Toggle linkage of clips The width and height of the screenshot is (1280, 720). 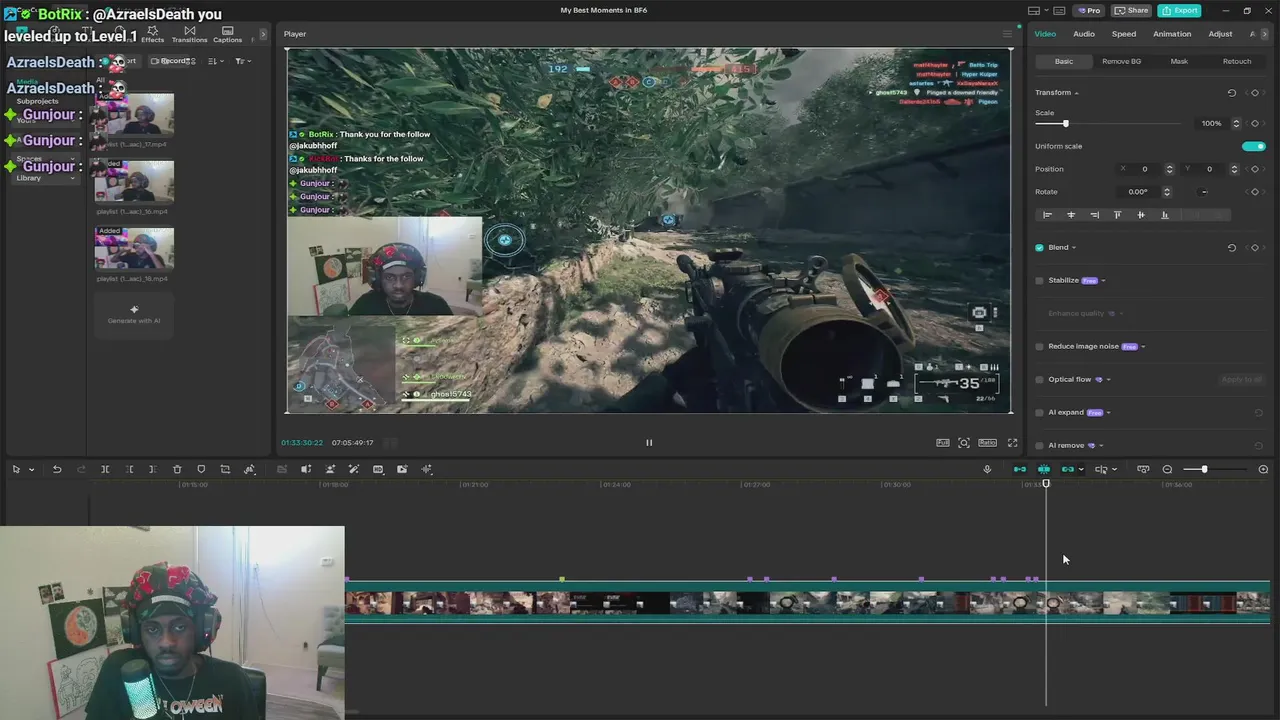pyautogui.click(x=1068, y=469)
